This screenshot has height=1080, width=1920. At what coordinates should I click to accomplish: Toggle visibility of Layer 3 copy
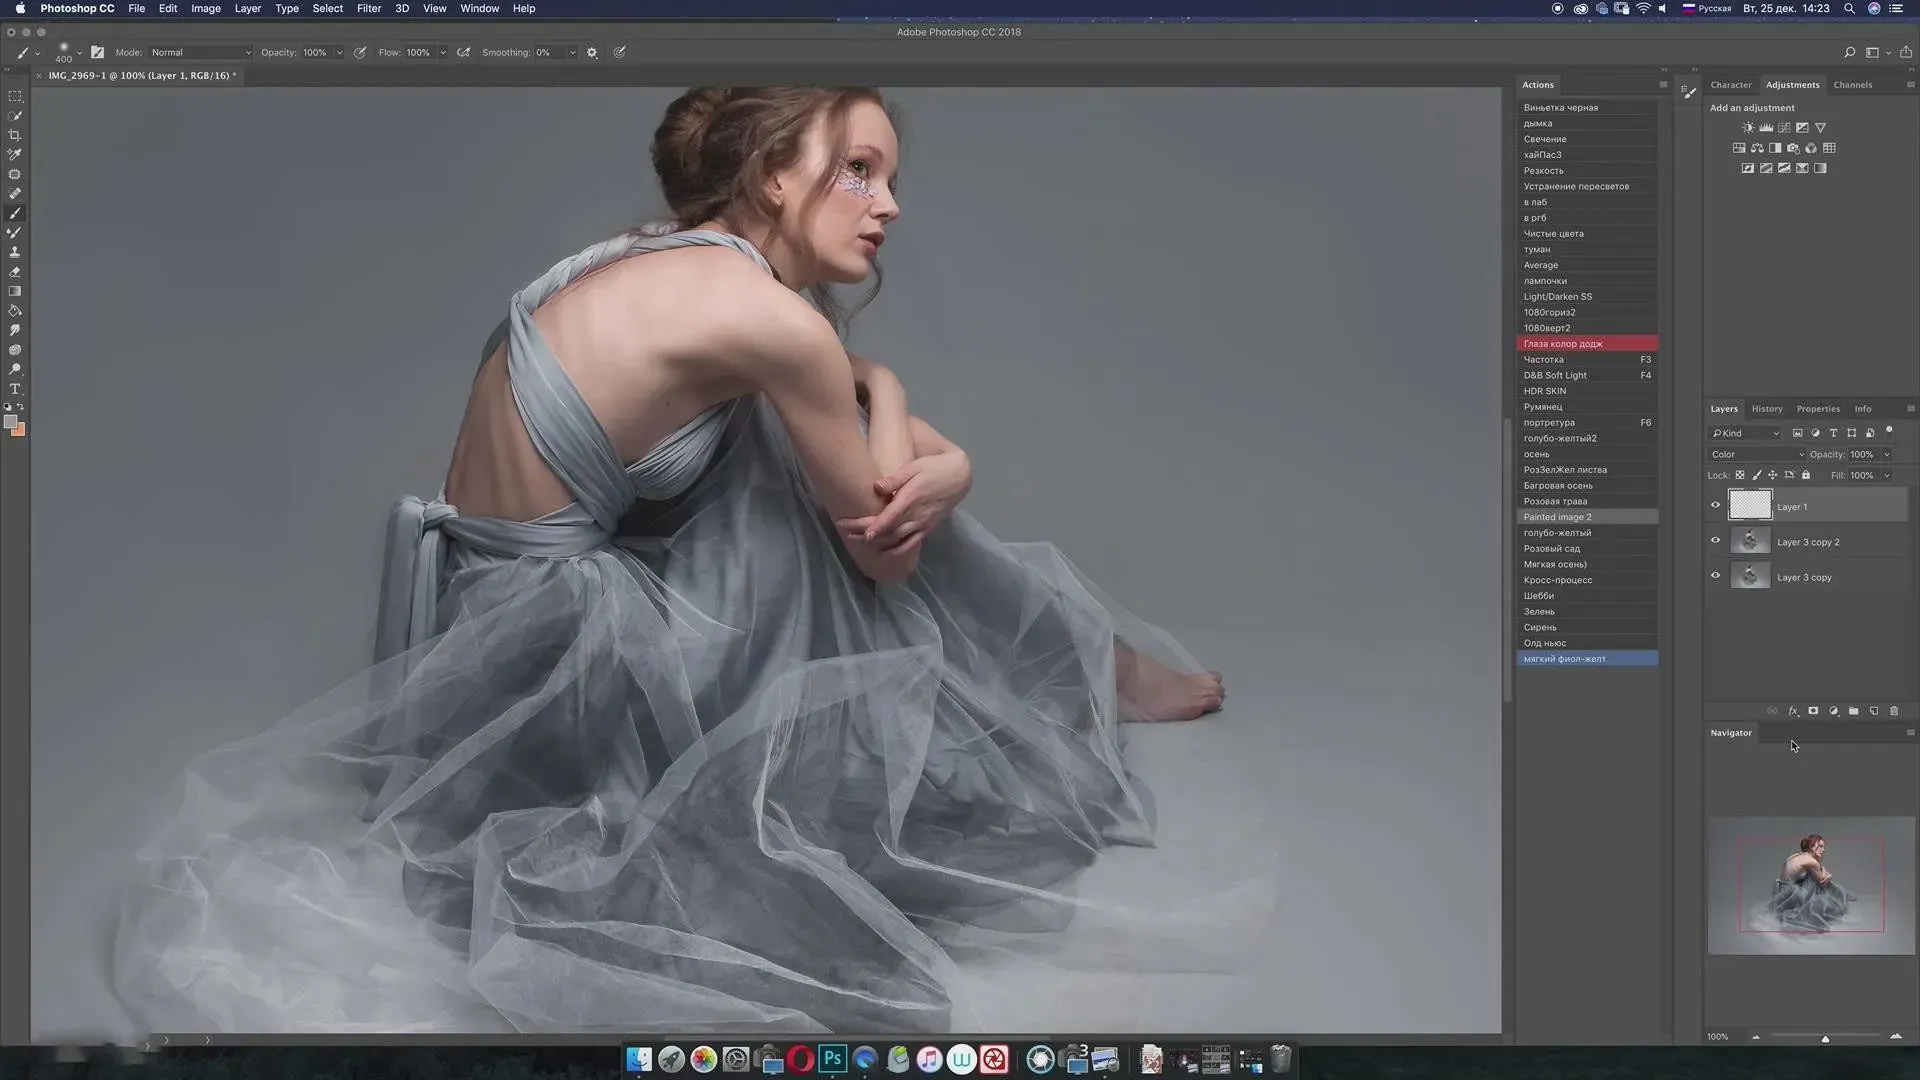[1716, 576]
